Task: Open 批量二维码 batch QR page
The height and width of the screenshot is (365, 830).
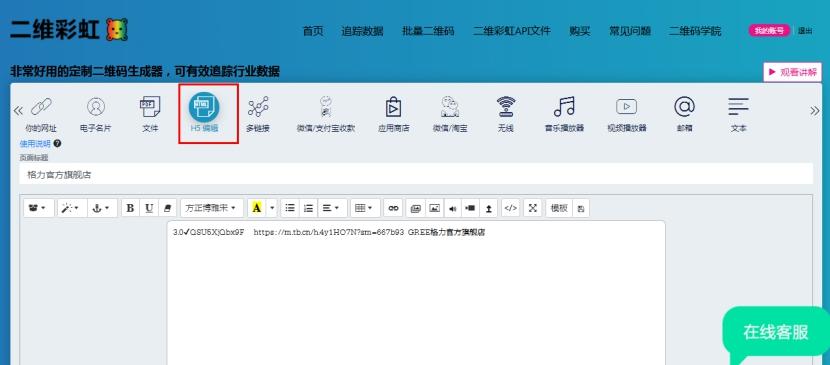Action: (428, 31)
